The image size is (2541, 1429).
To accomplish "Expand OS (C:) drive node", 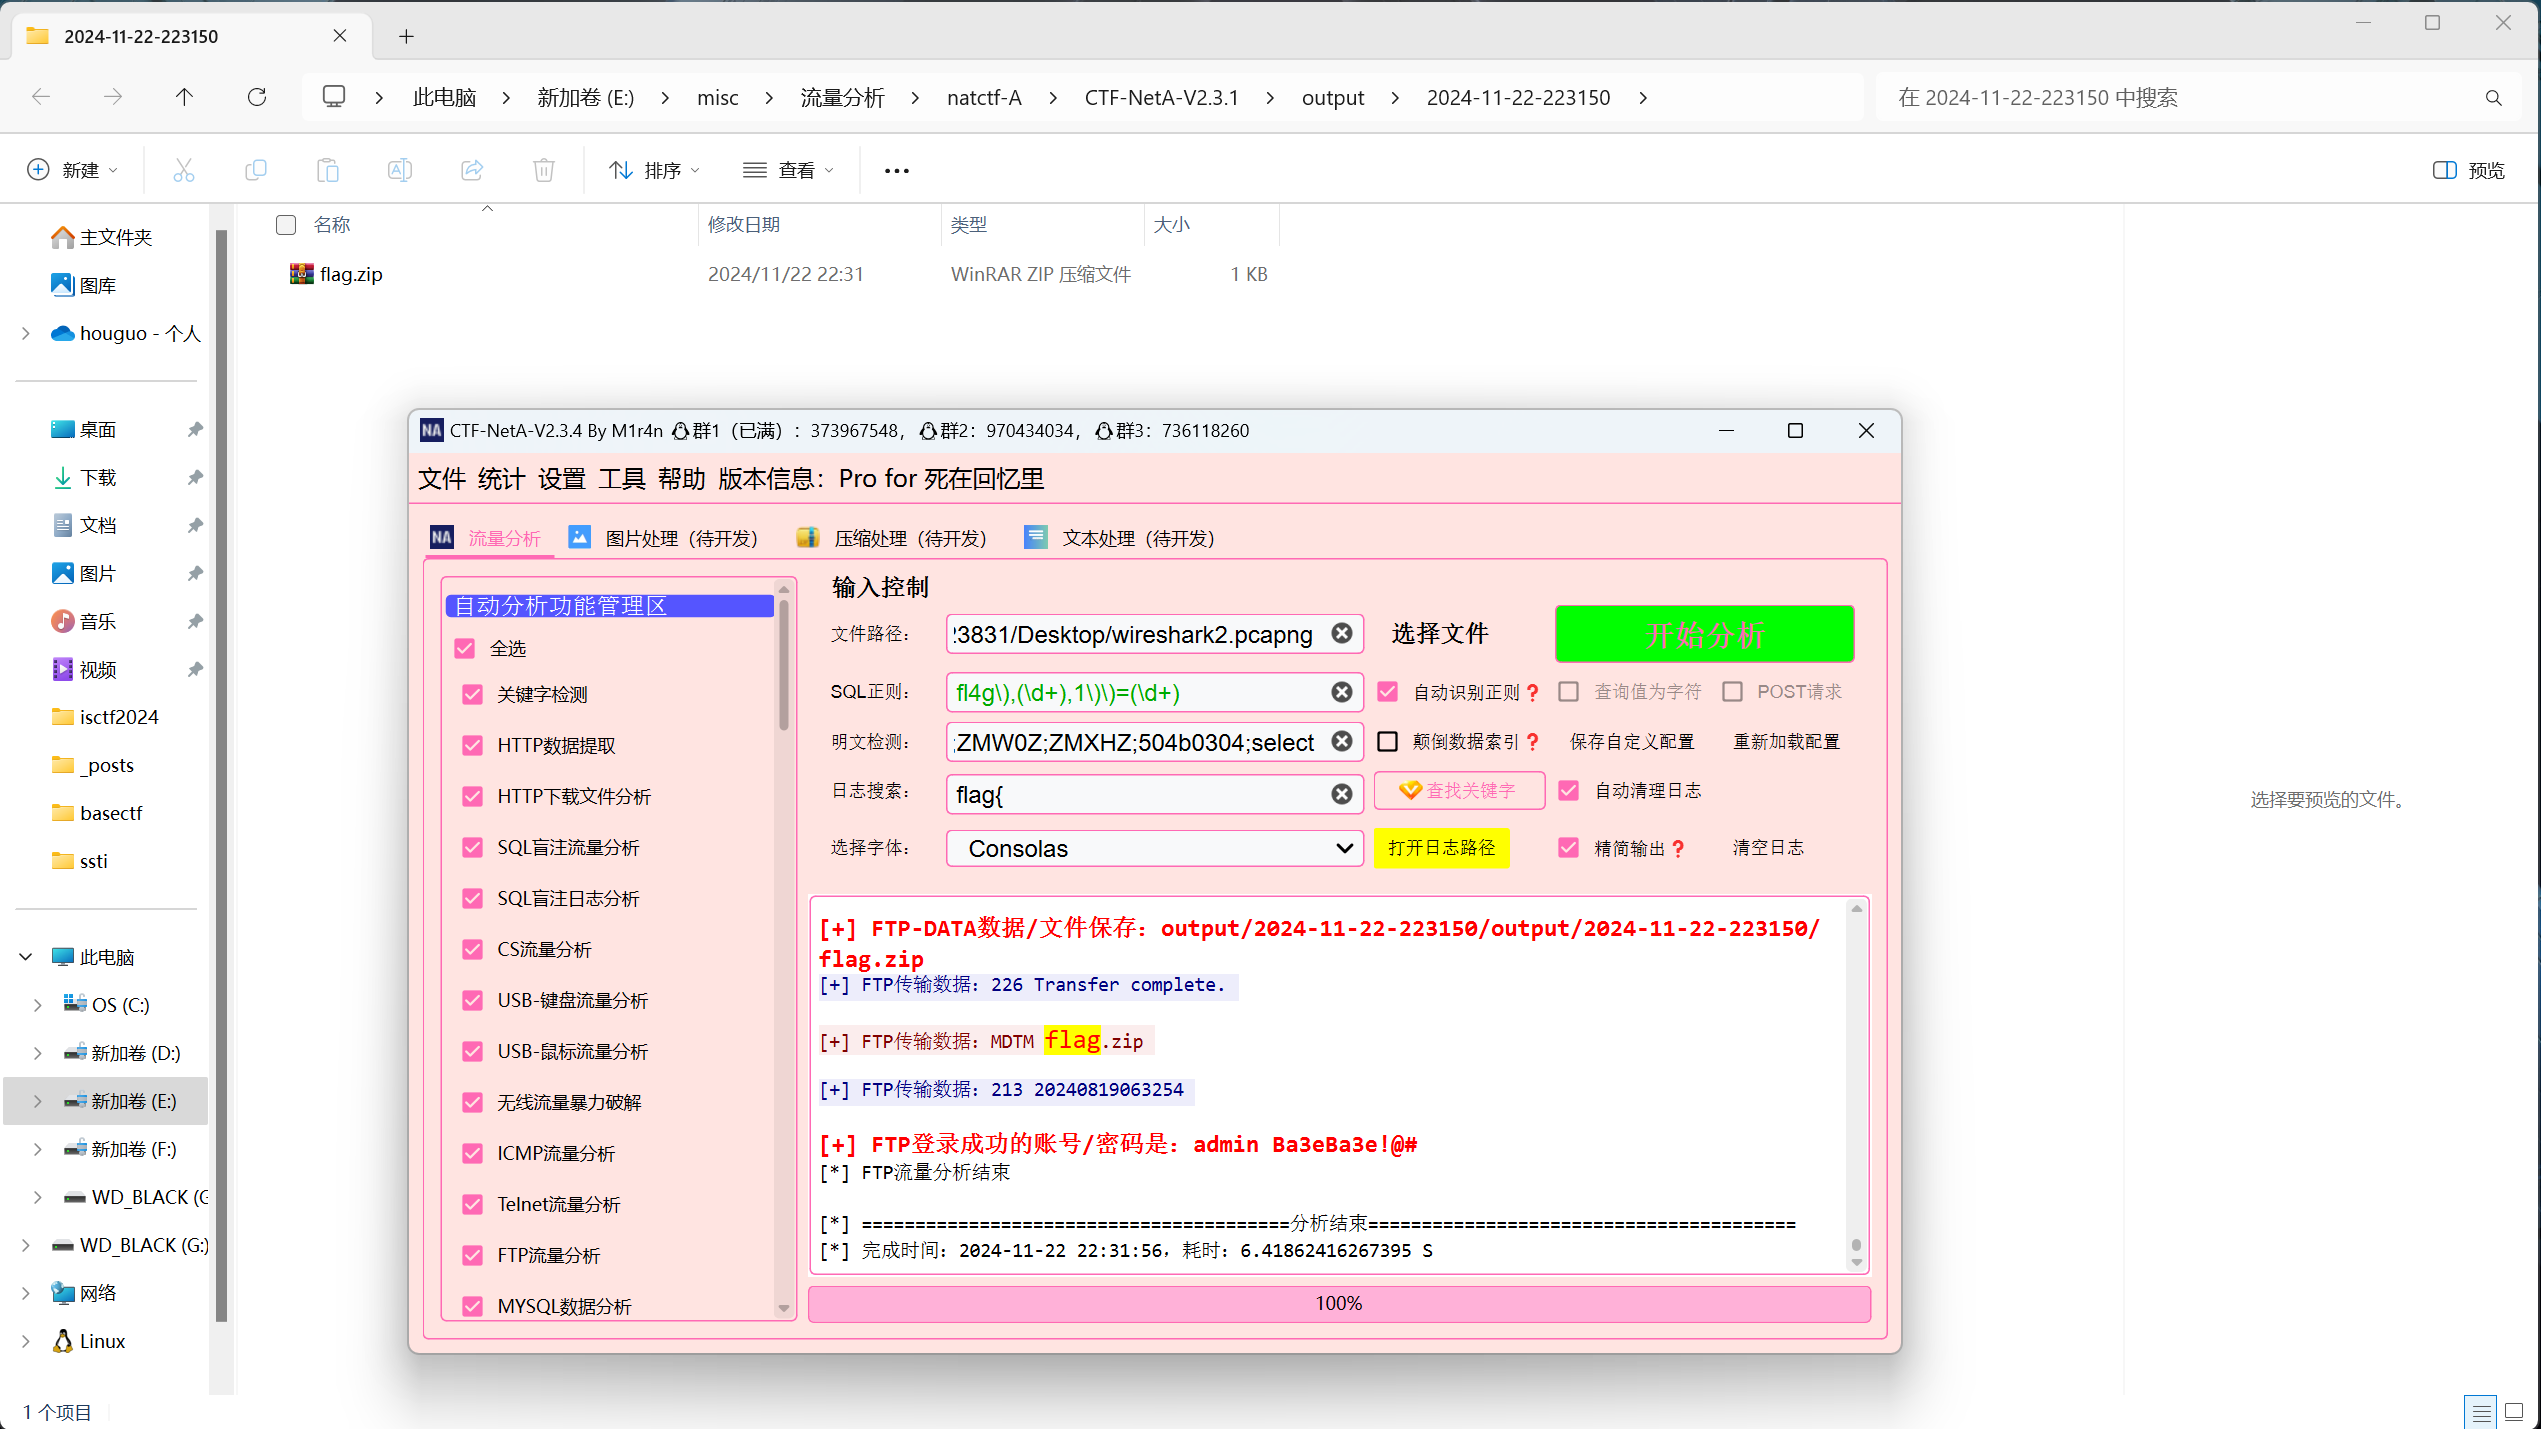I will coord(38,1006).
